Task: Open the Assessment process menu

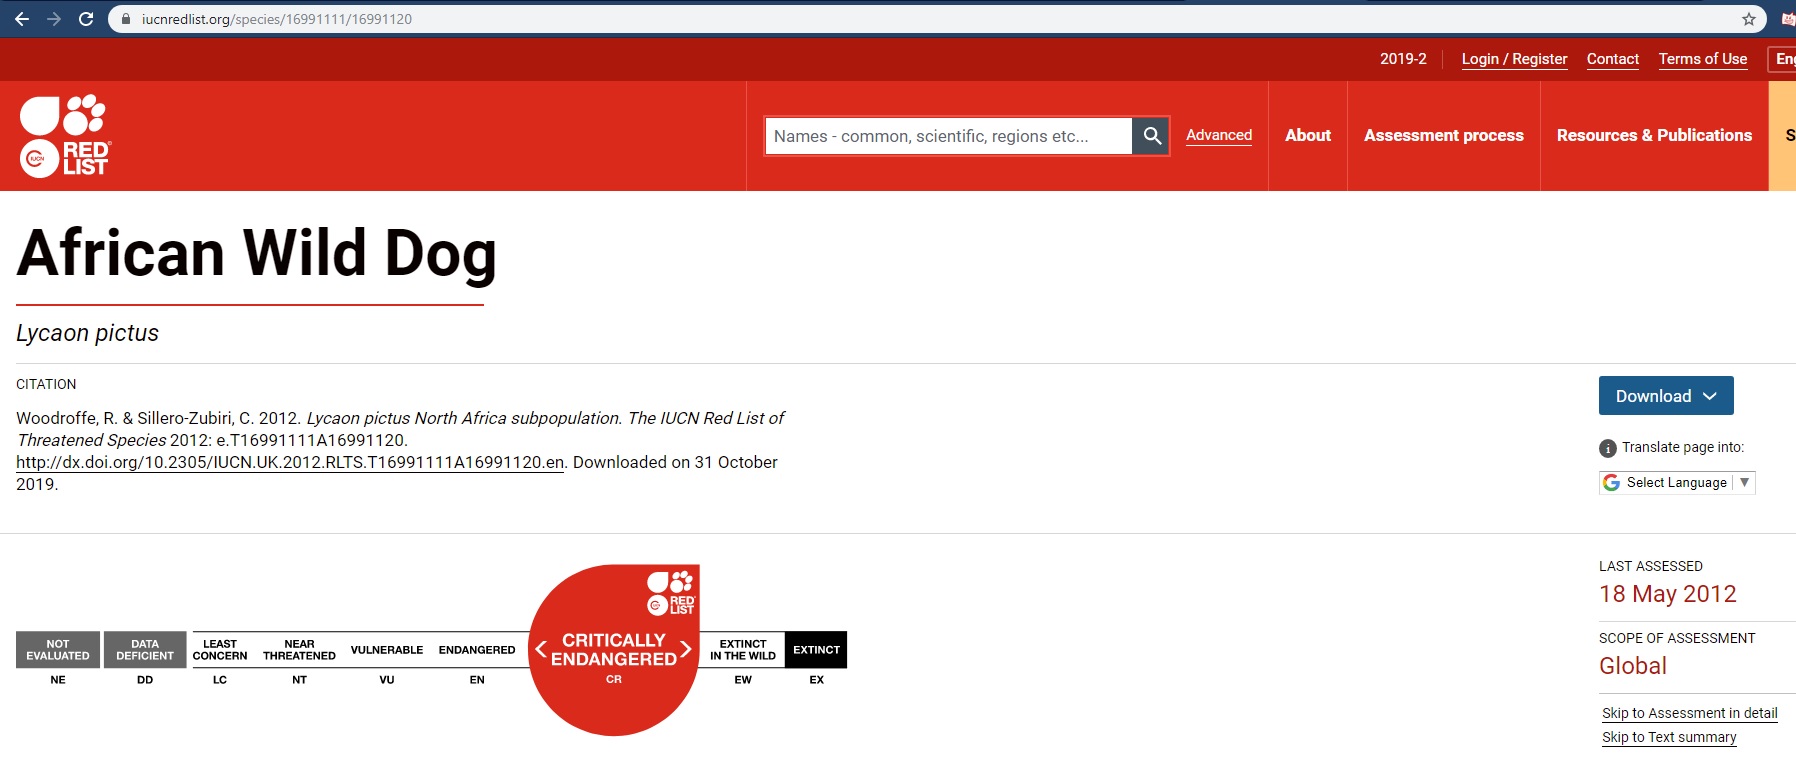Action: point(1444,135)
